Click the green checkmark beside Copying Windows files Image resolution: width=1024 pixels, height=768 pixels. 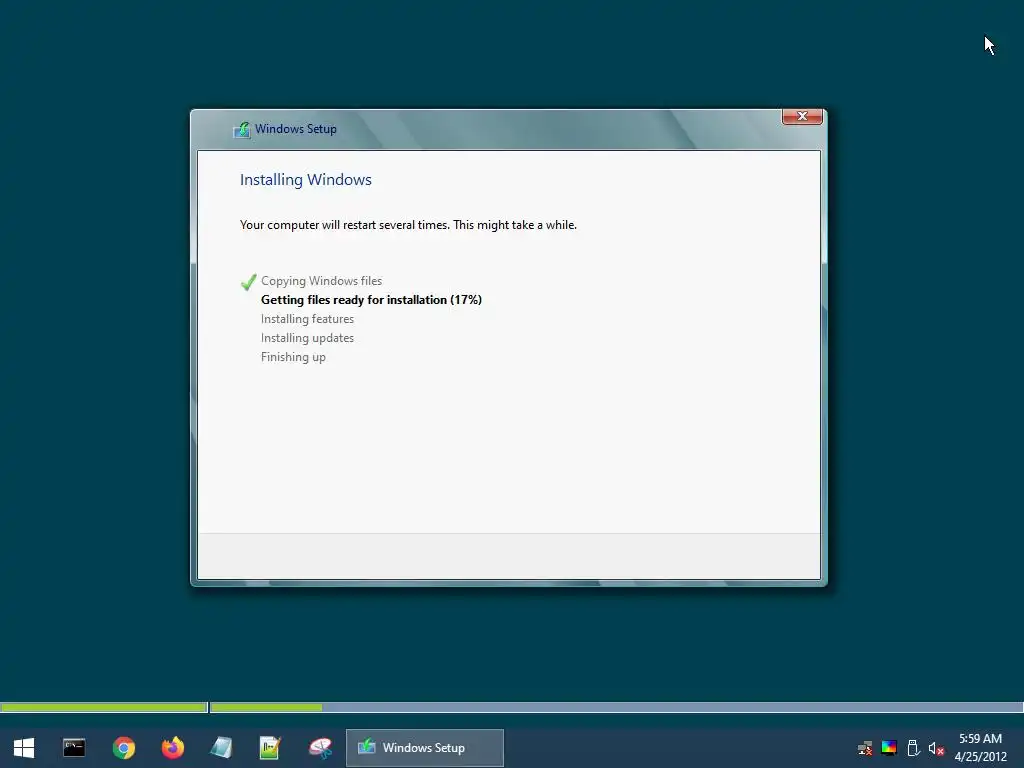coord(248,282)
